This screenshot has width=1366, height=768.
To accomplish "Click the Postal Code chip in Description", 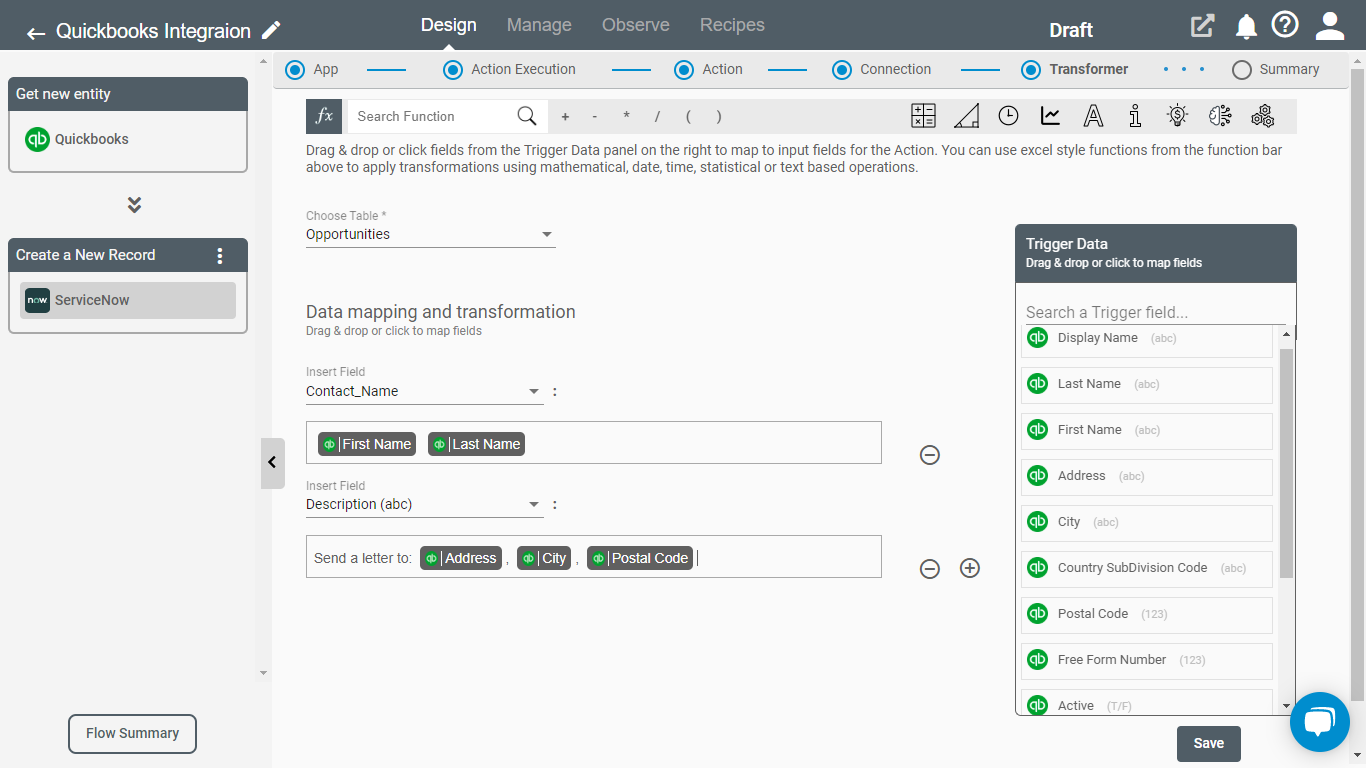I will (x=640, y=558).
